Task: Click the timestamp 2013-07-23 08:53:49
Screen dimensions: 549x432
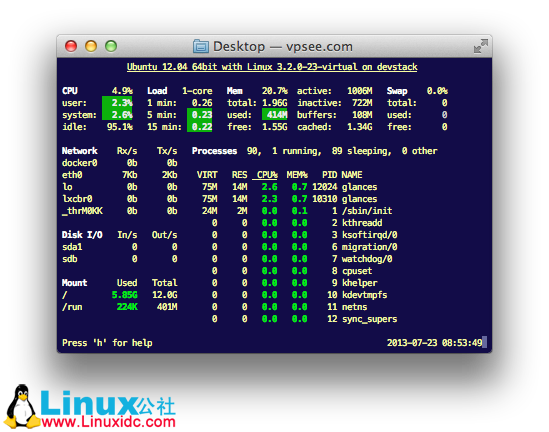Action: point(435,343)
